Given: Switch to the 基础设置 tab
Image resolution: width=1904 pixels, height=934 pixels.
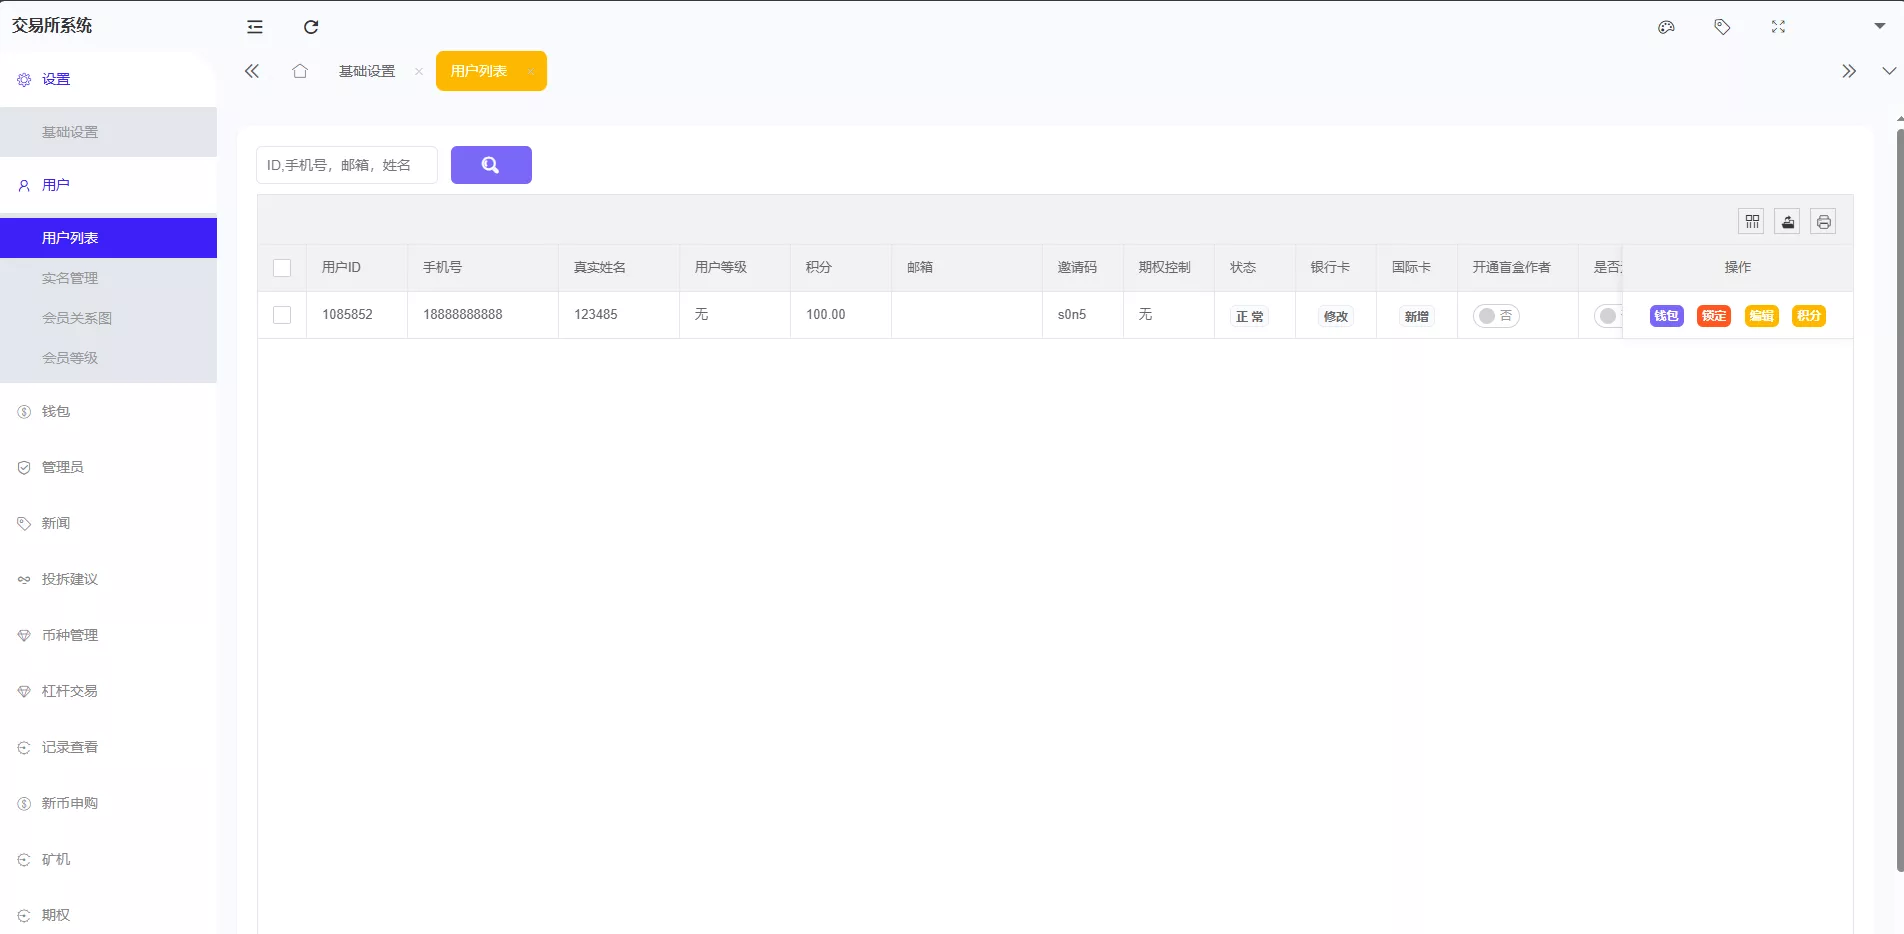Looking at the screenshot, I should (367, 71).
